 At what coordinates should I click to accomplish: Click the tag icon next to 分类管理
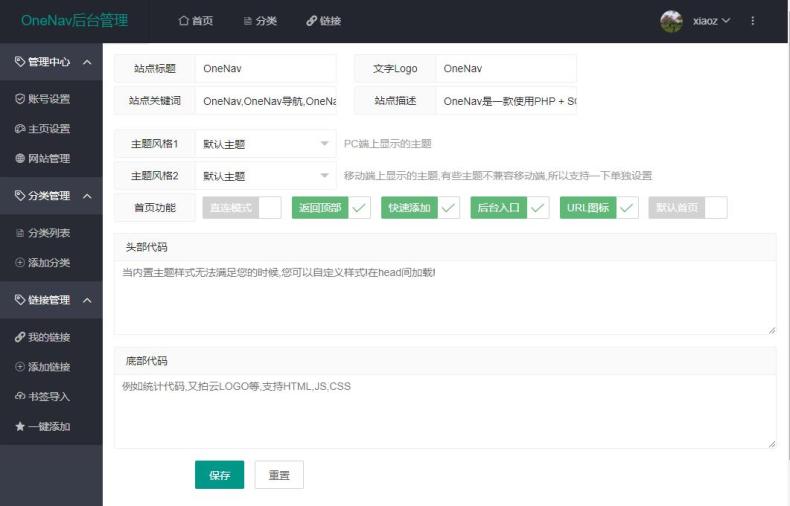20,196
